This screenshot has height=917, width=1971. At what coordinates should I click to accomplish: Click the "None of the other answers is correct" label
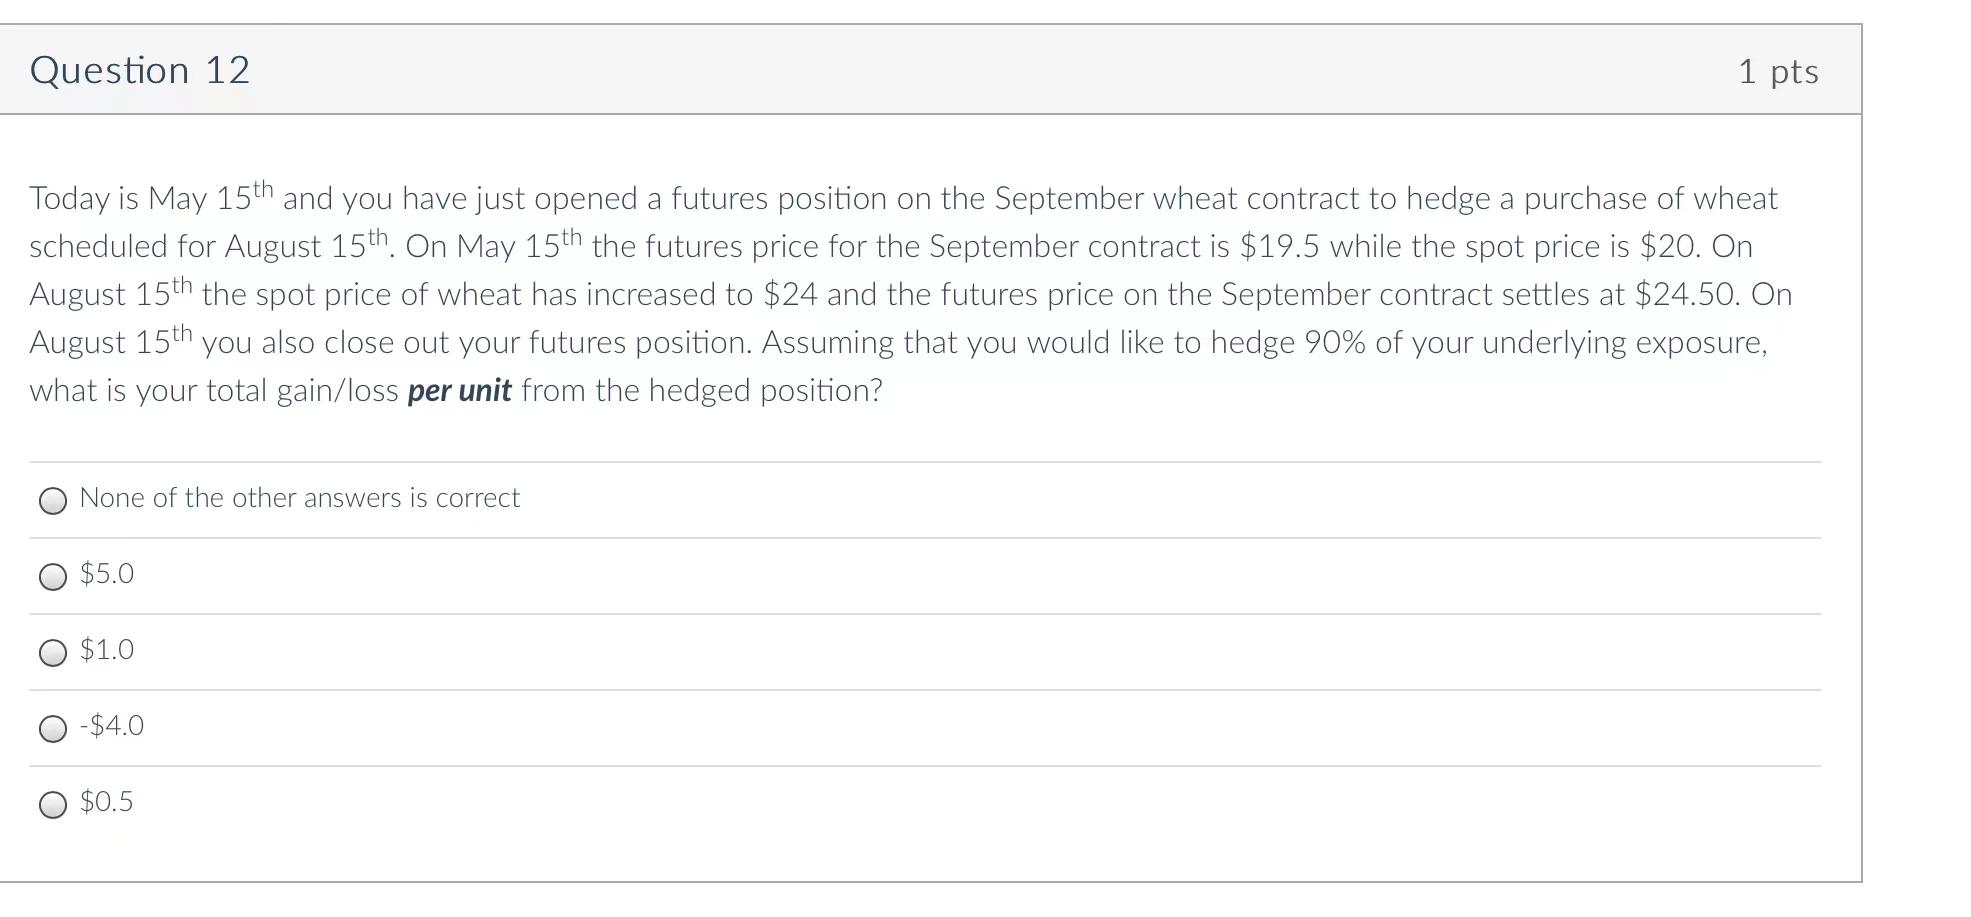tap(299, 498)
